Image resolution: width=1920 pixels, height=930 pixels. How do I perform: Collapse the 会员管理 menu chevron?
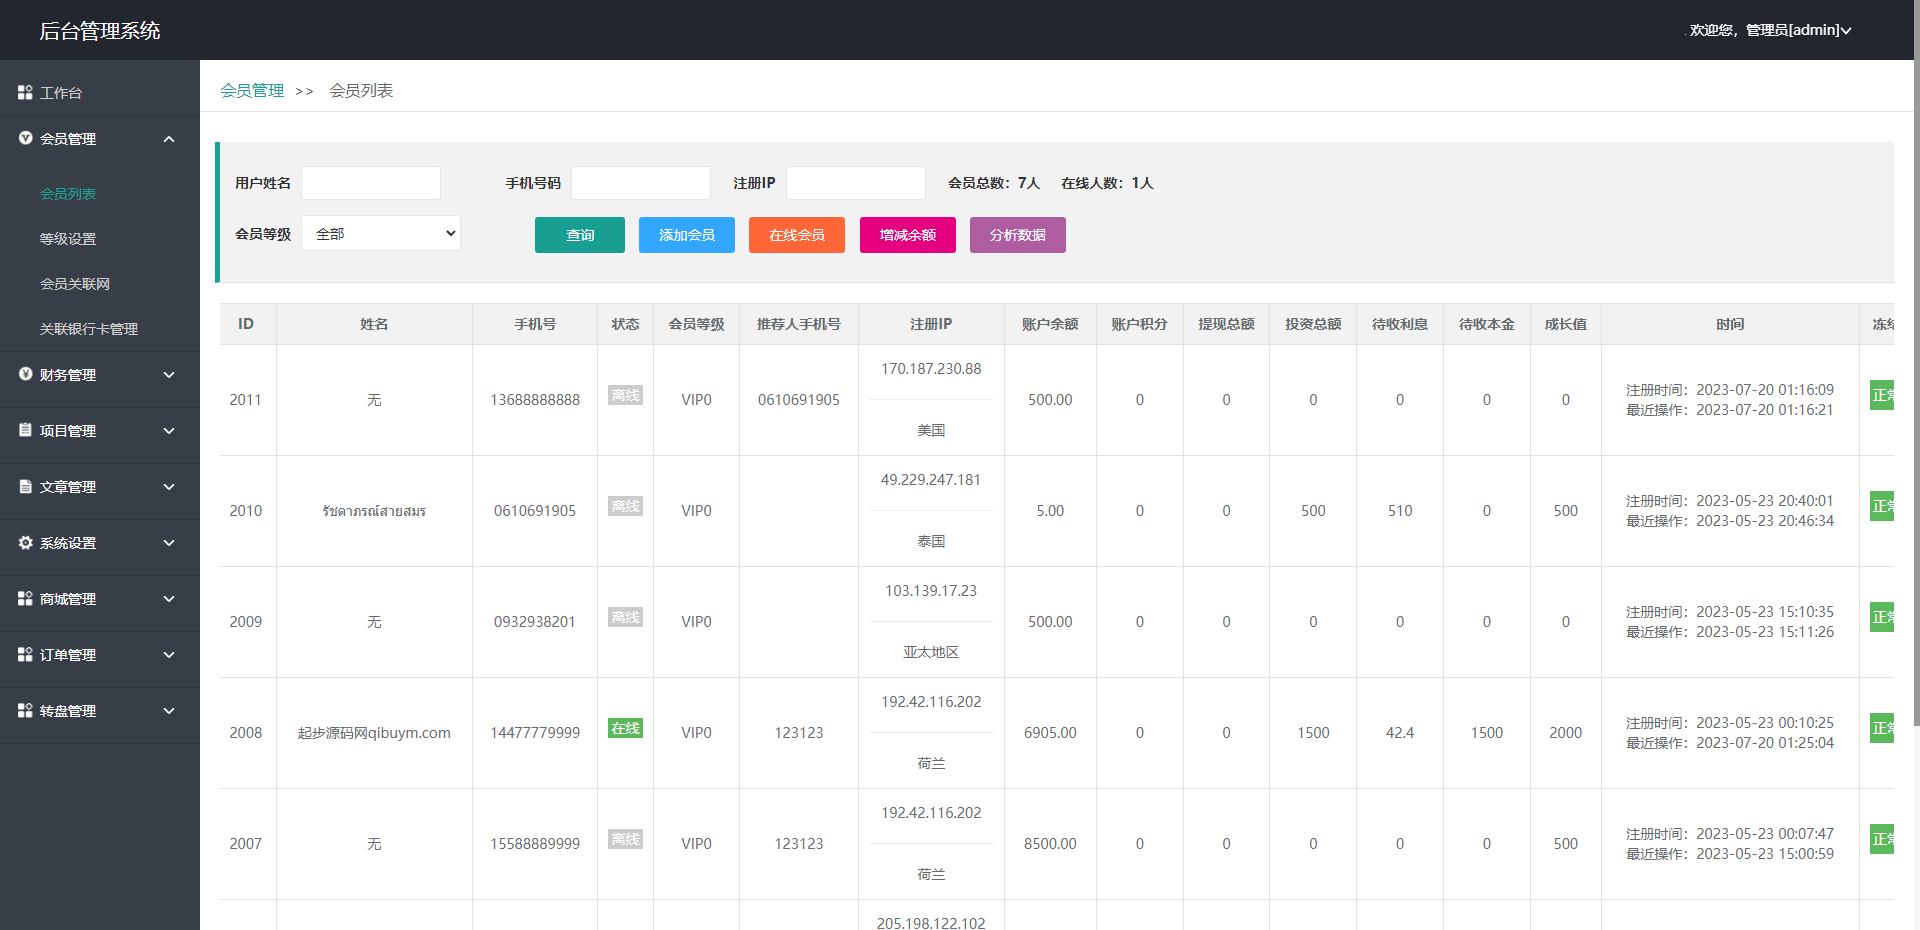(x=169, y=139)
